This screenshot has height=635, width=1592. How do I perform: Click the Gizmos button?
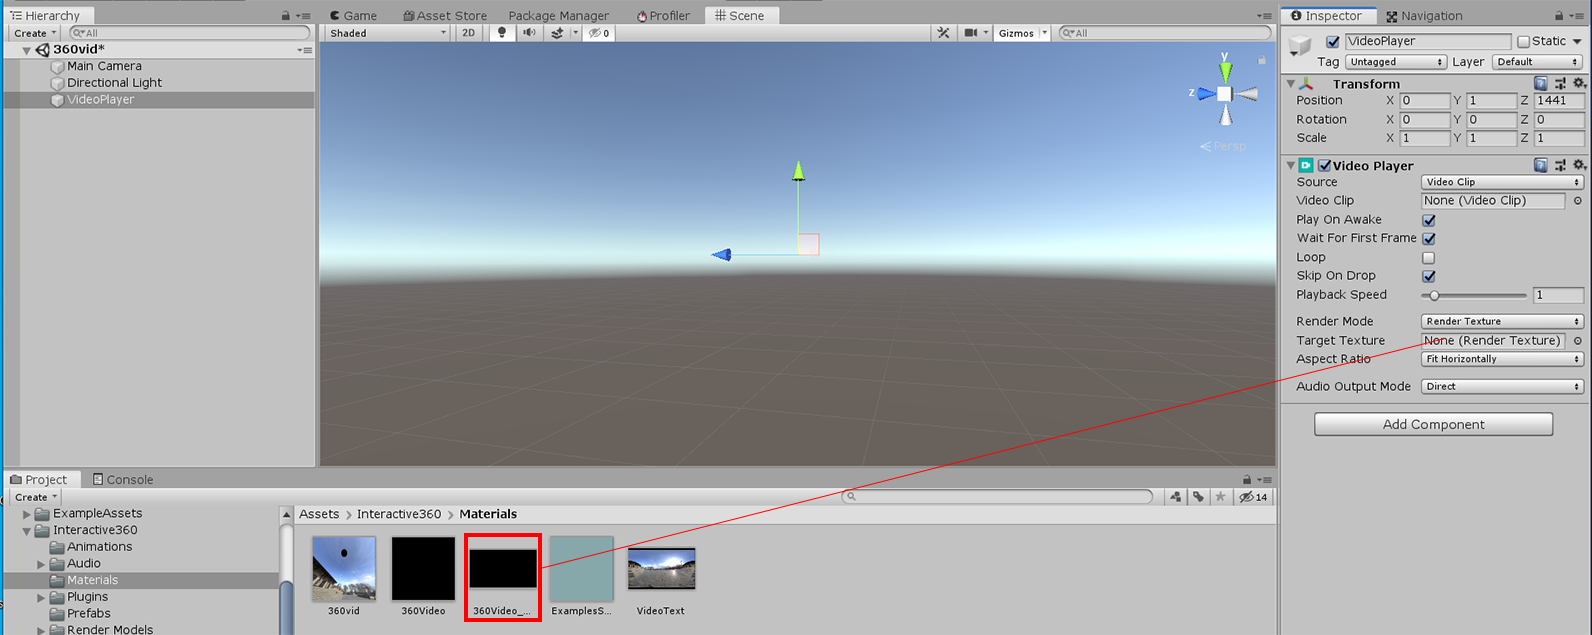pyautogui.click(x=1016, y=33)
